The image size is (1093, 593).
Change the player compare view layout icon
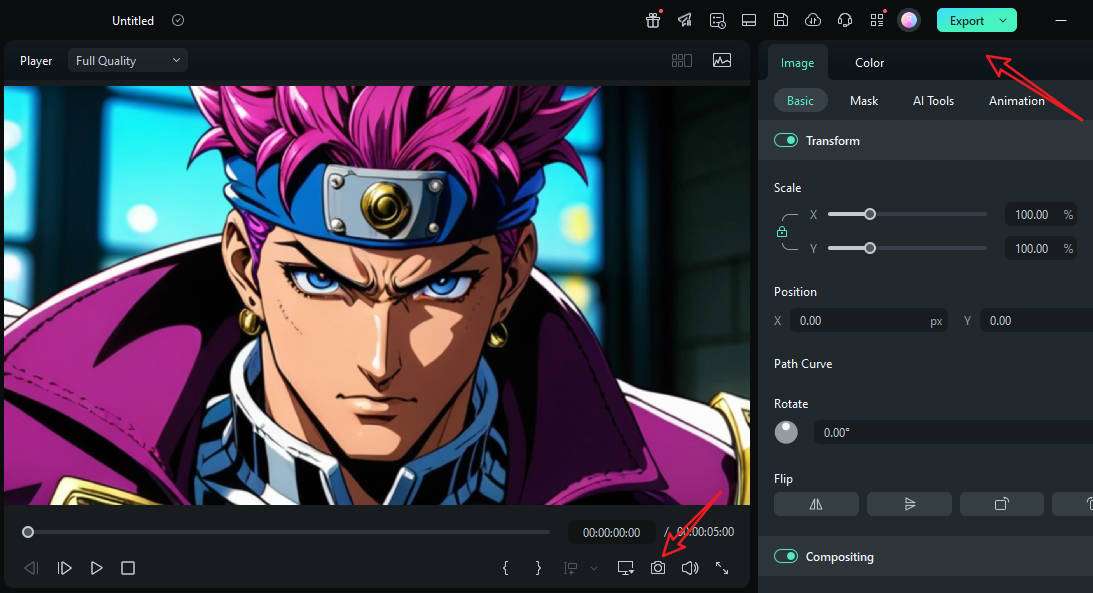(x=682, y=61)
